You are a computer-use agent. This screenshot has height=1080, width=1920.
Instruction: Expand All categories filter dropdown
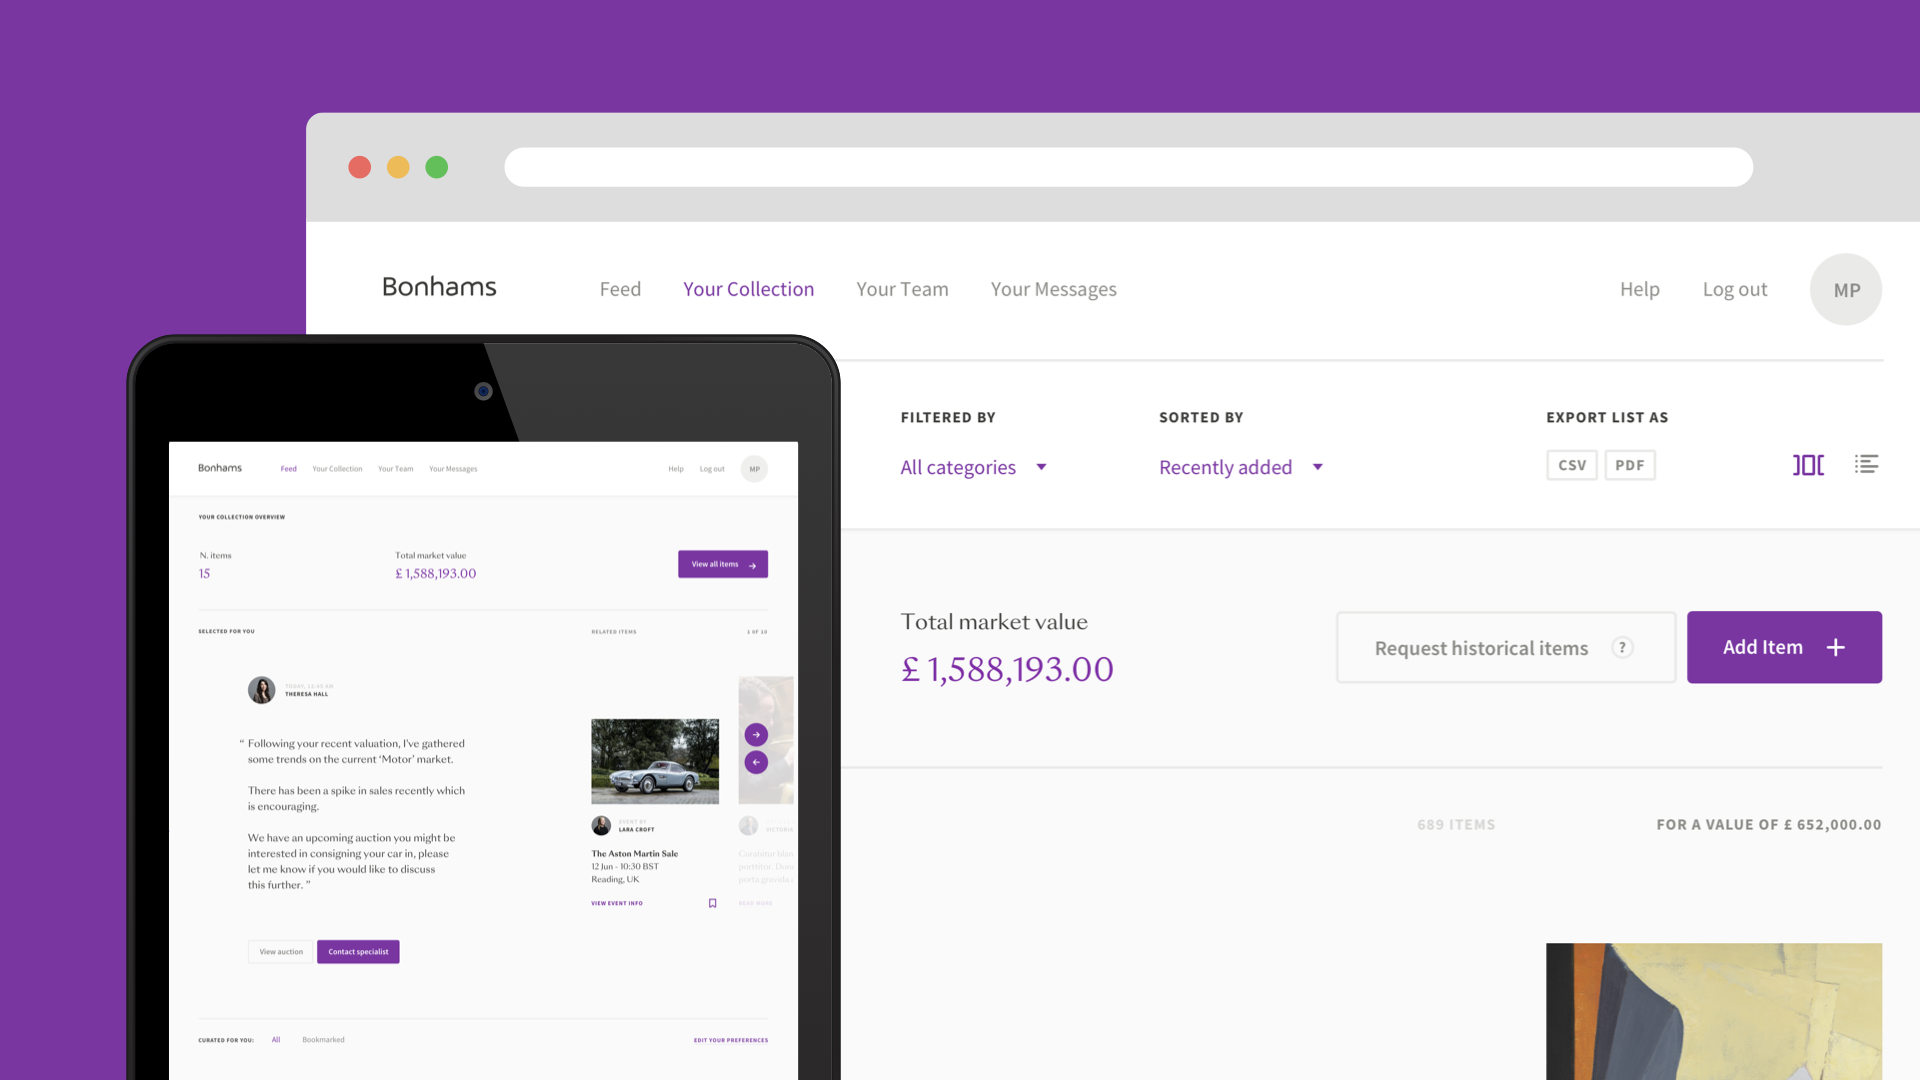coord(958,467)
